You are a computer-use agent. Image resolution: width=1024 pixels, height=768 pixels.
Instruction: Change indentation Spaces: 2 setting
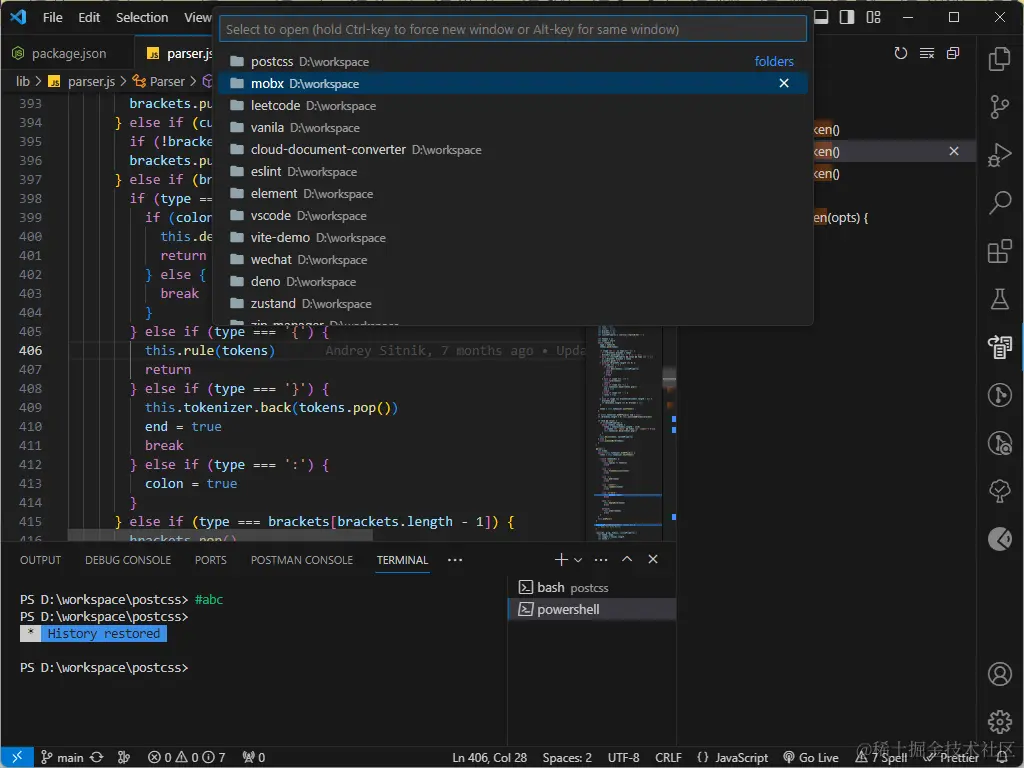click(x=567, y=757)
